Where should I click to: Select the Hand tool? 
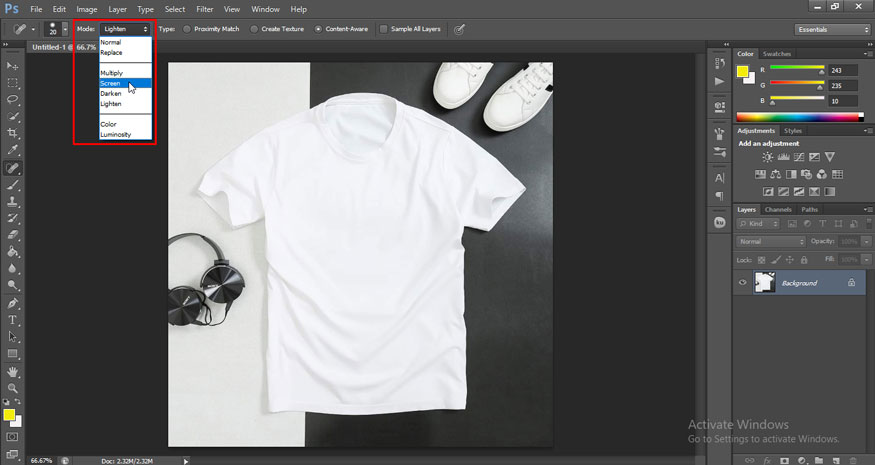13,371
